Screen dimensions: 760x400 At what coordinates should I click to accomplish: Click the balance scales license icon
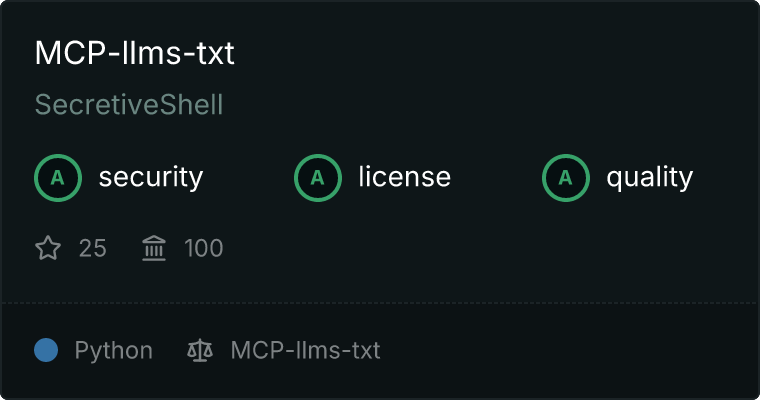click(200, 350)
